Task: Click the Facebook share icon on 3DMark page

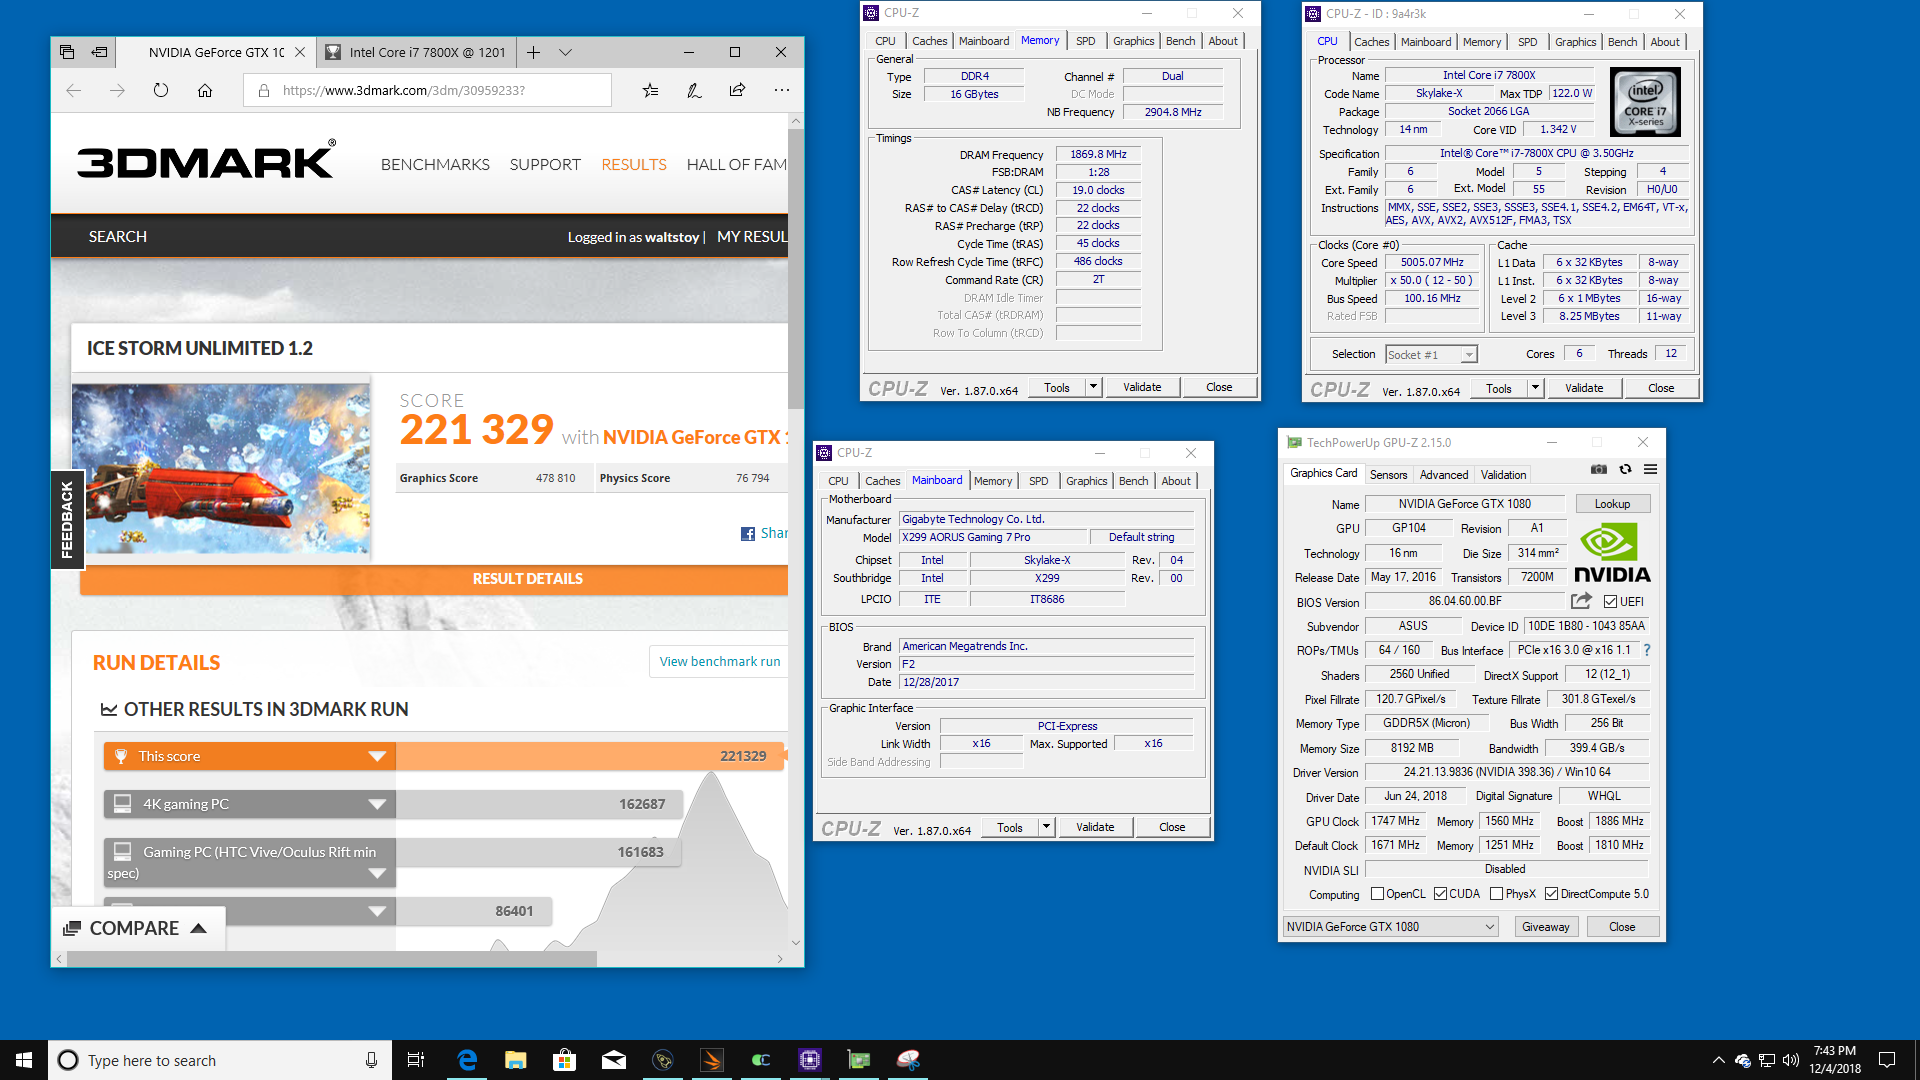Action: (748, 534)
